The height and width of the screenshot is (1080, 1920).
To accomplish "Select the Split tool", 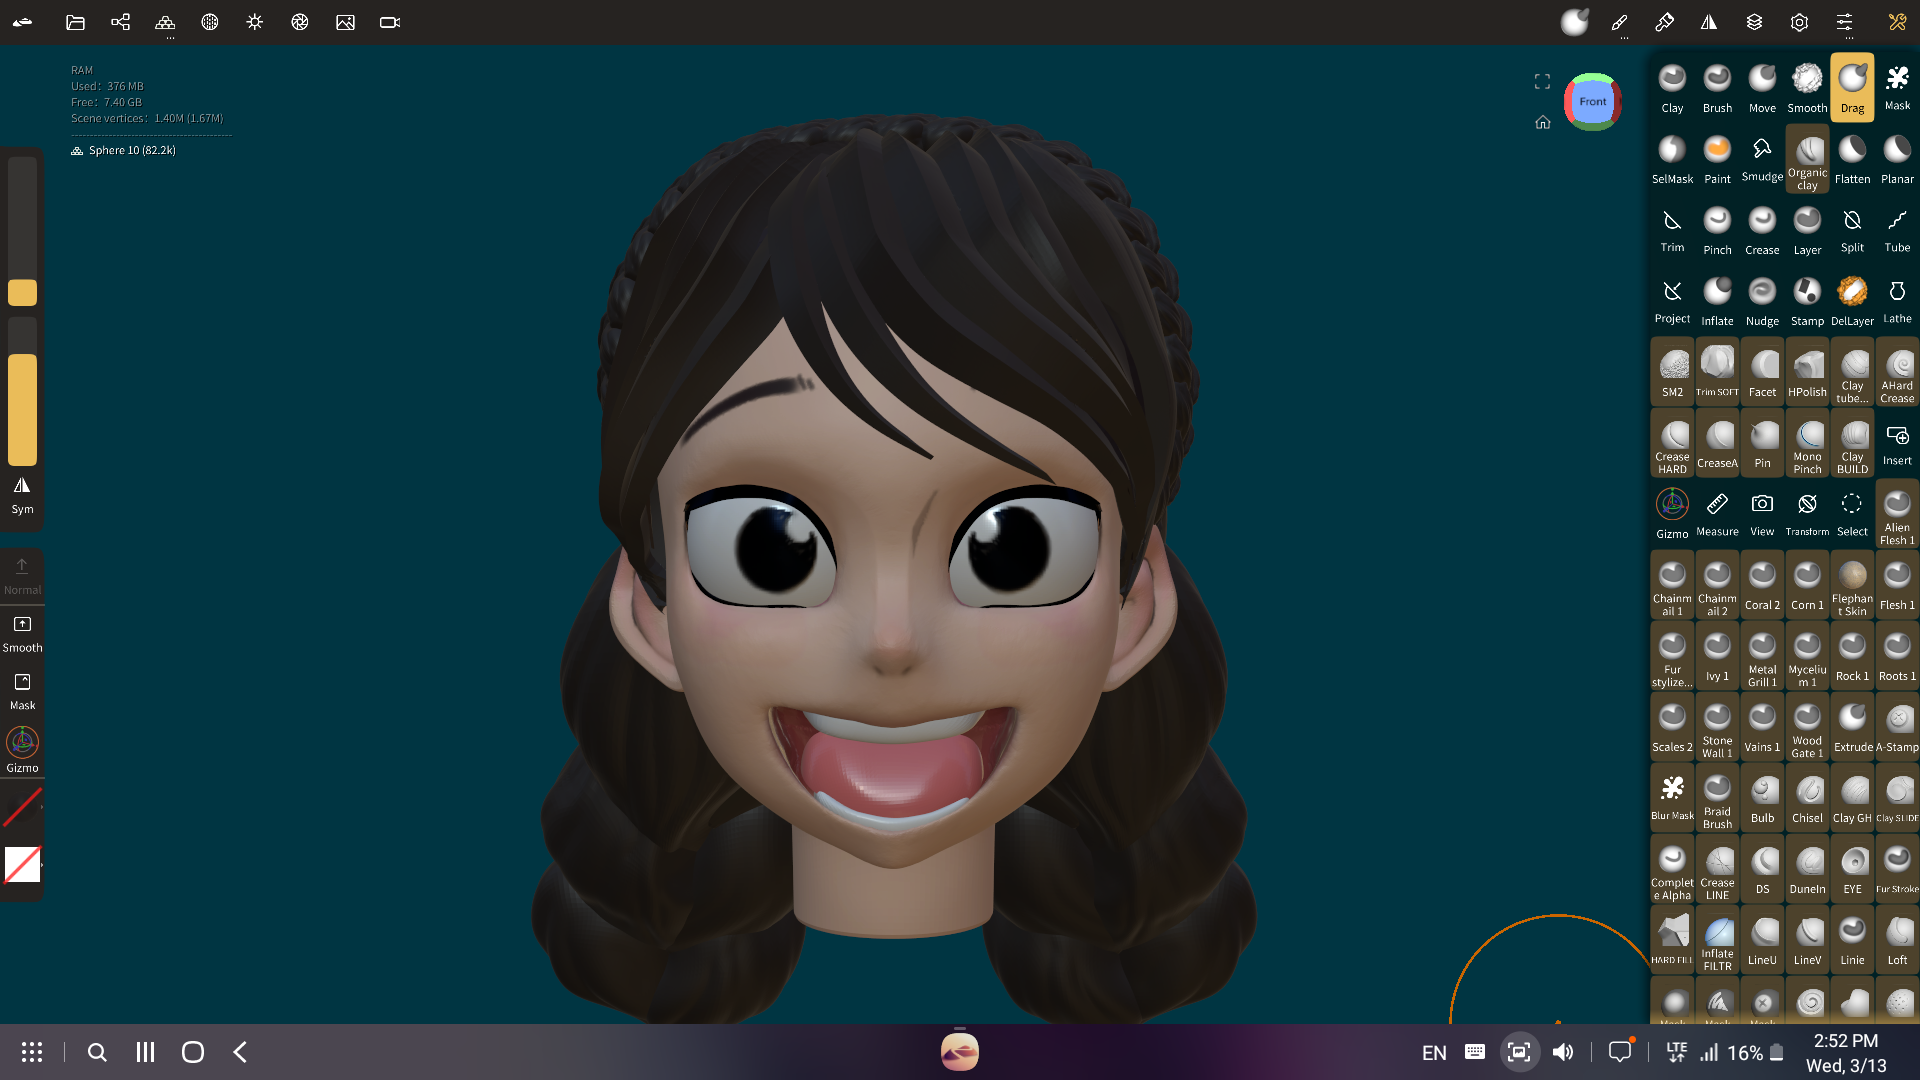I will 1852,230.
